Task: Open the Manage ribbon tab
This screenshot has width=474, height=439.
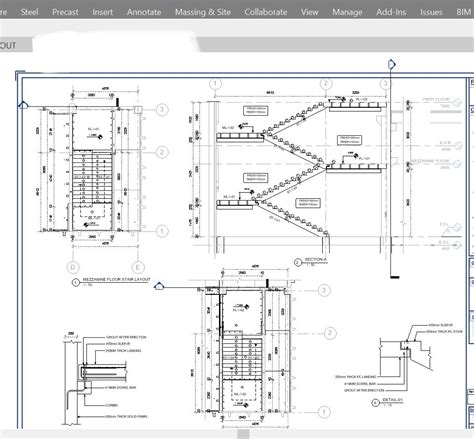Action: [347, 12]
